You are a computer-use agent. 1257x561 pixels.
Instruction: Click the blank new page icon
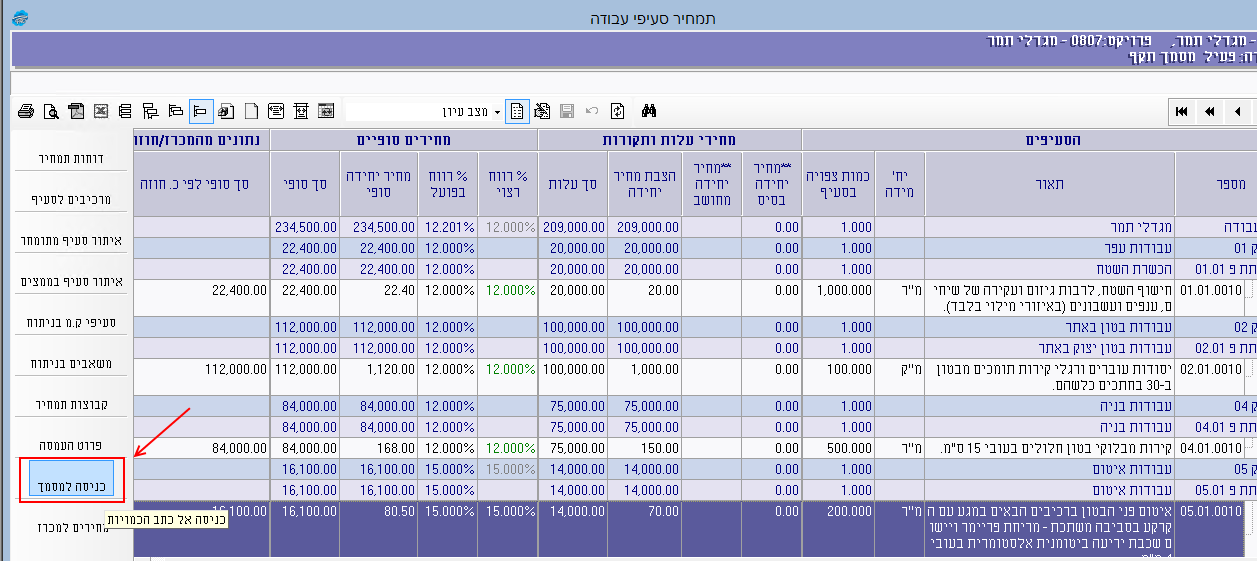[x=251, y=111]
